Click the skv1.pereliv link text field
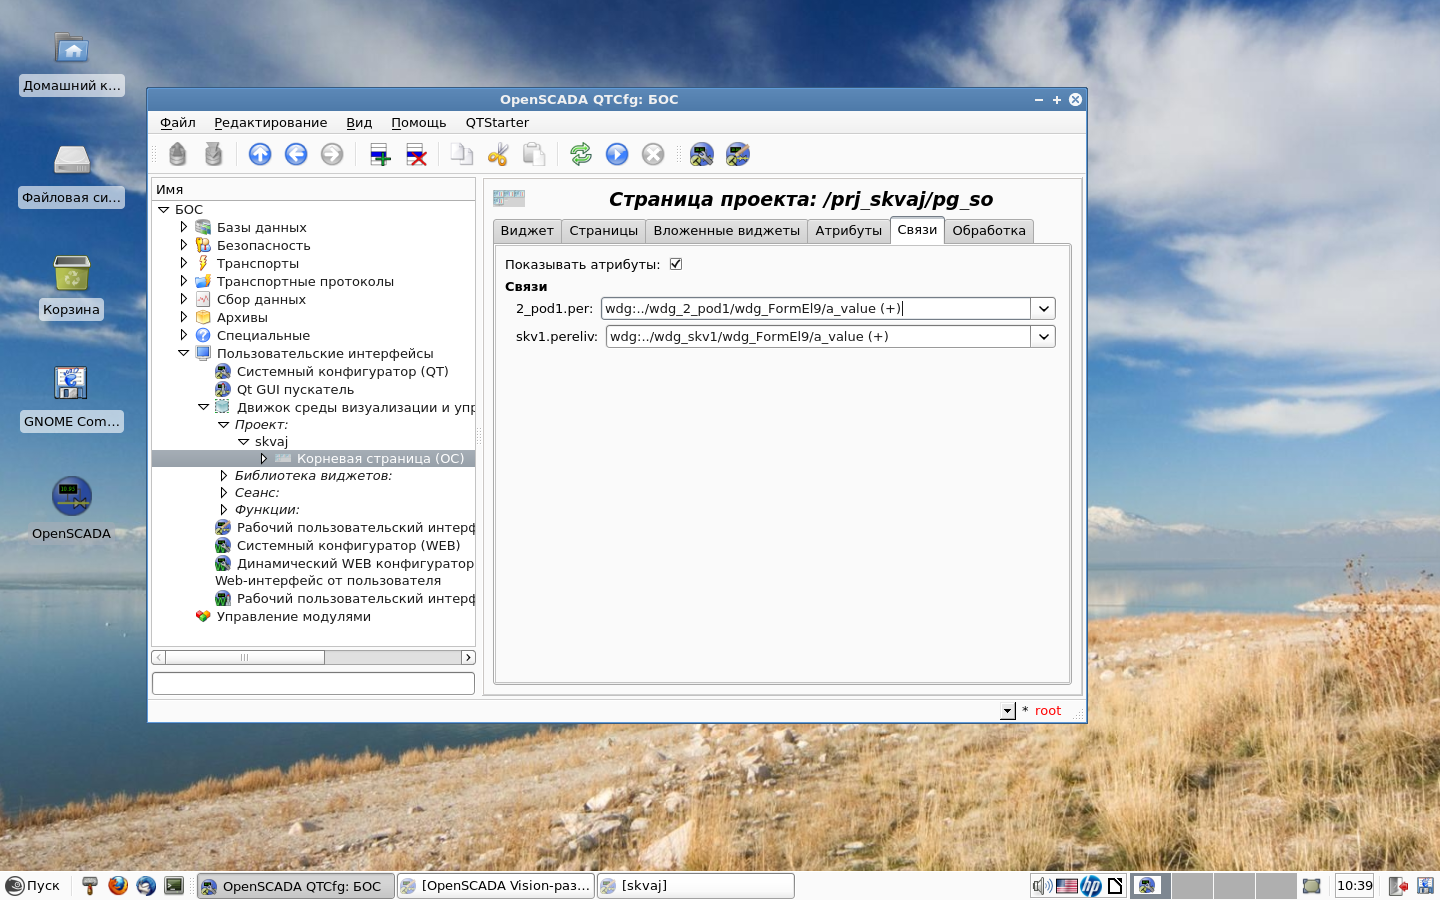 coord(817,337)
